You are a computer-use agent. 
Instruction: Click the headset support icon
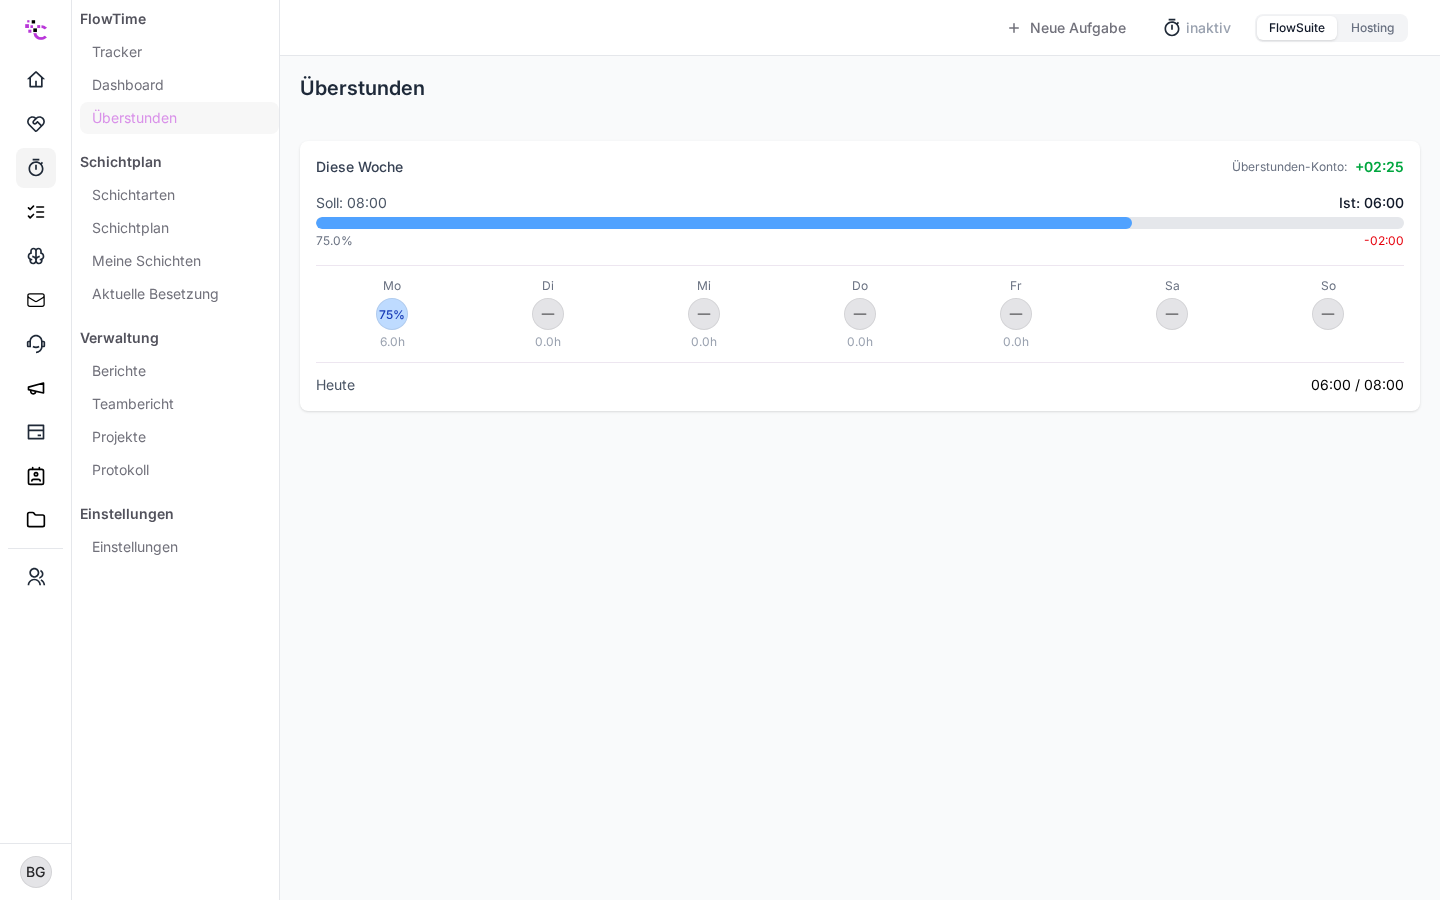pos(36,344)
